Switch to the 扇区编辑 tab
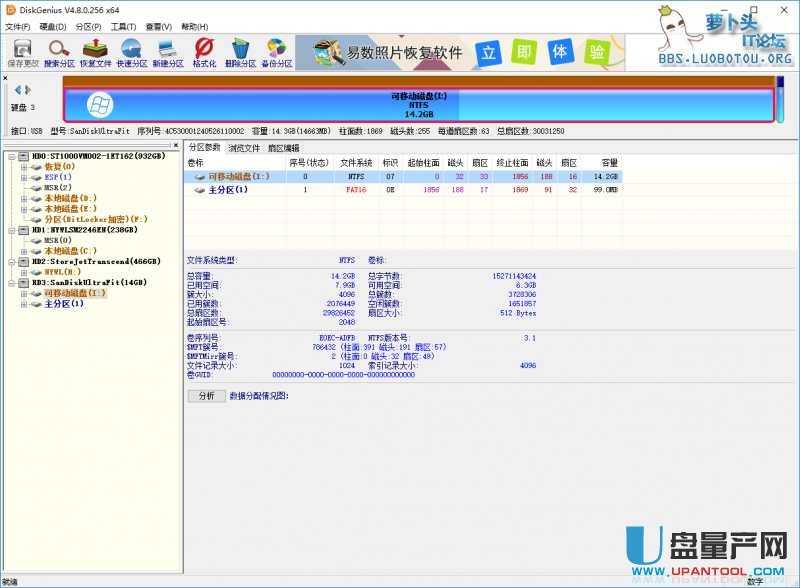 coord(283,147)
